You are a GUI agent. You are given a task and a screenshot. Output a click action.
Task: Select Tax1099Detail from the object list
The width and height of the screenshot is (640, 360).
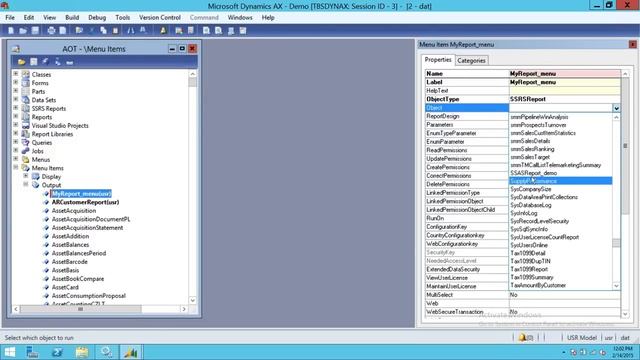[560, 253]
